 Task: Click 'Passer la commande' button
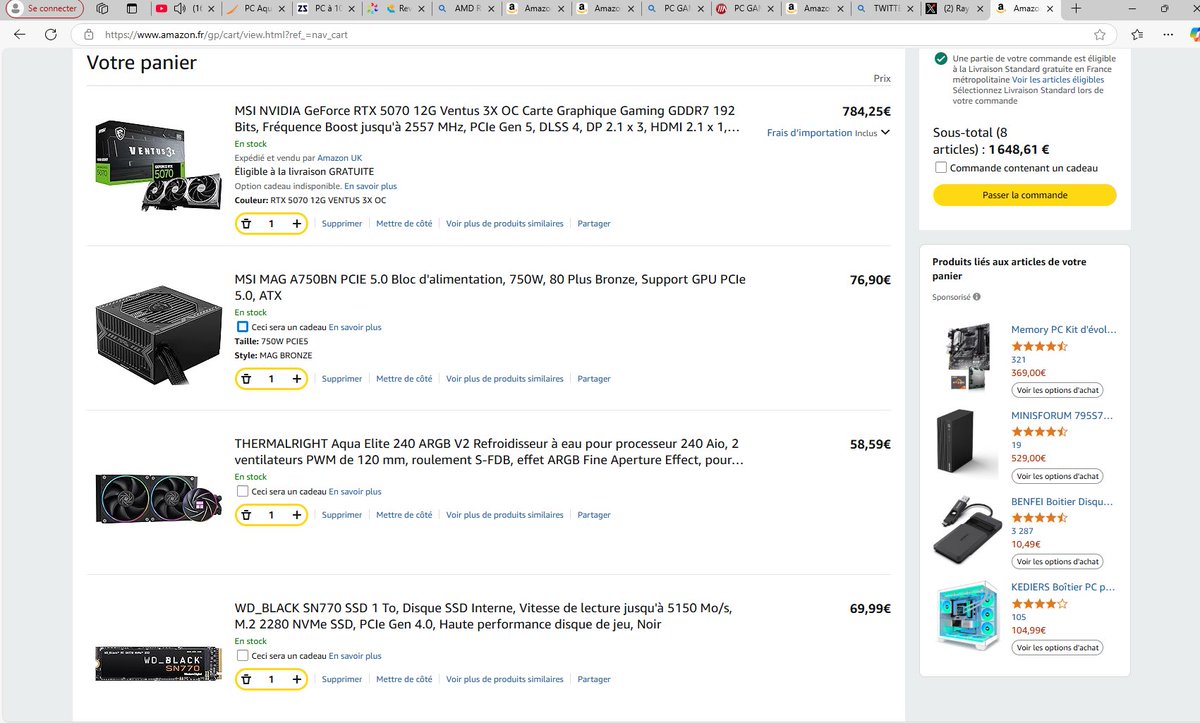tap(1024, 195)
